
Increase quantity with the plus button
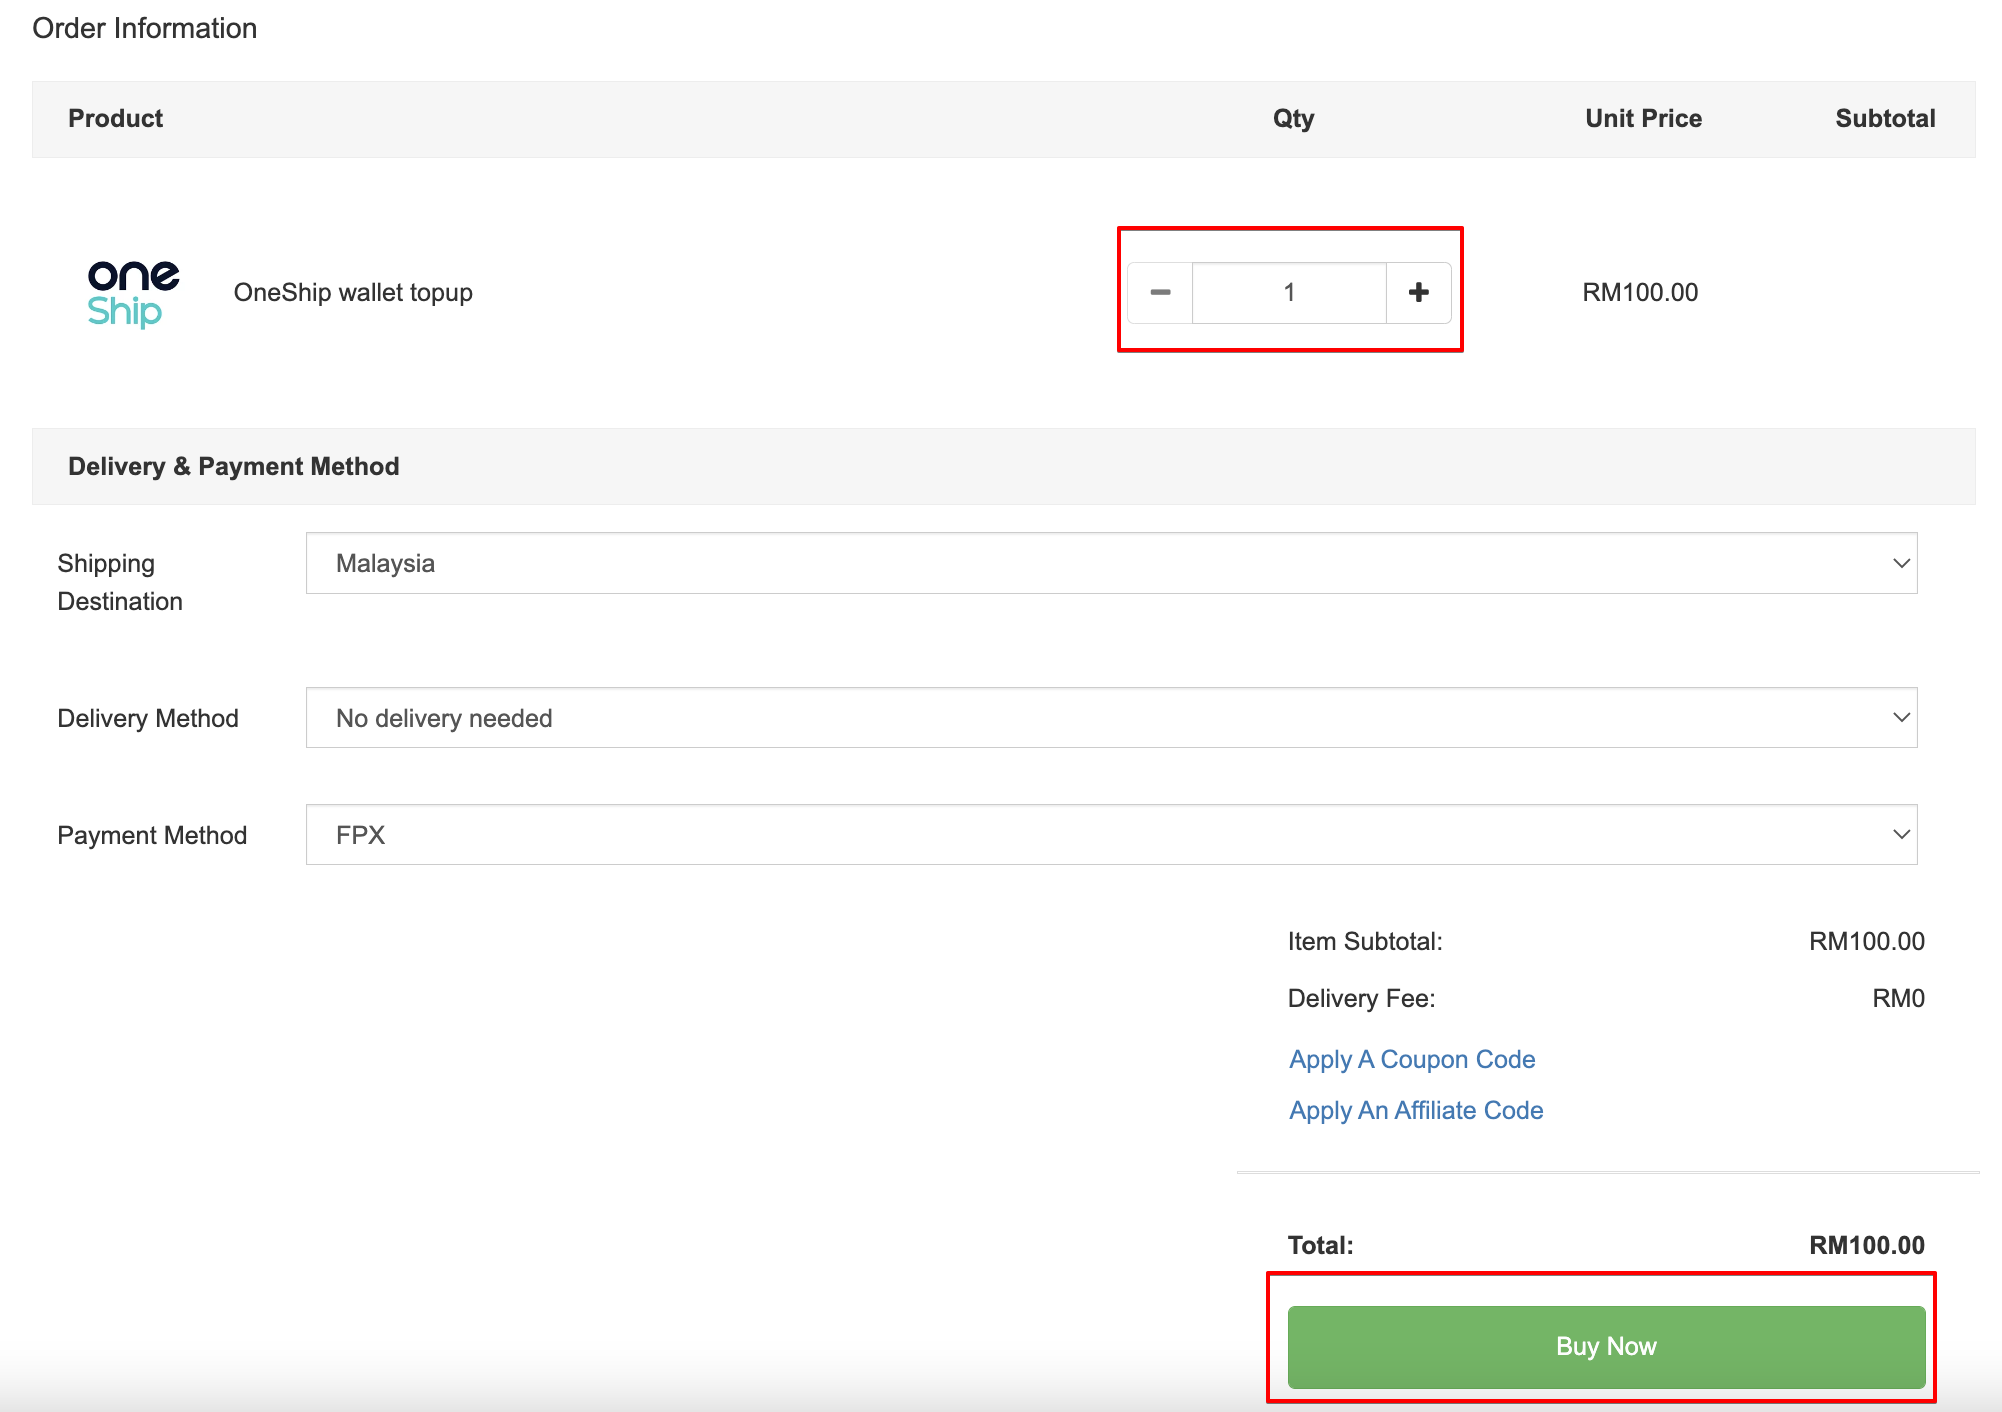click(1418, 293)
